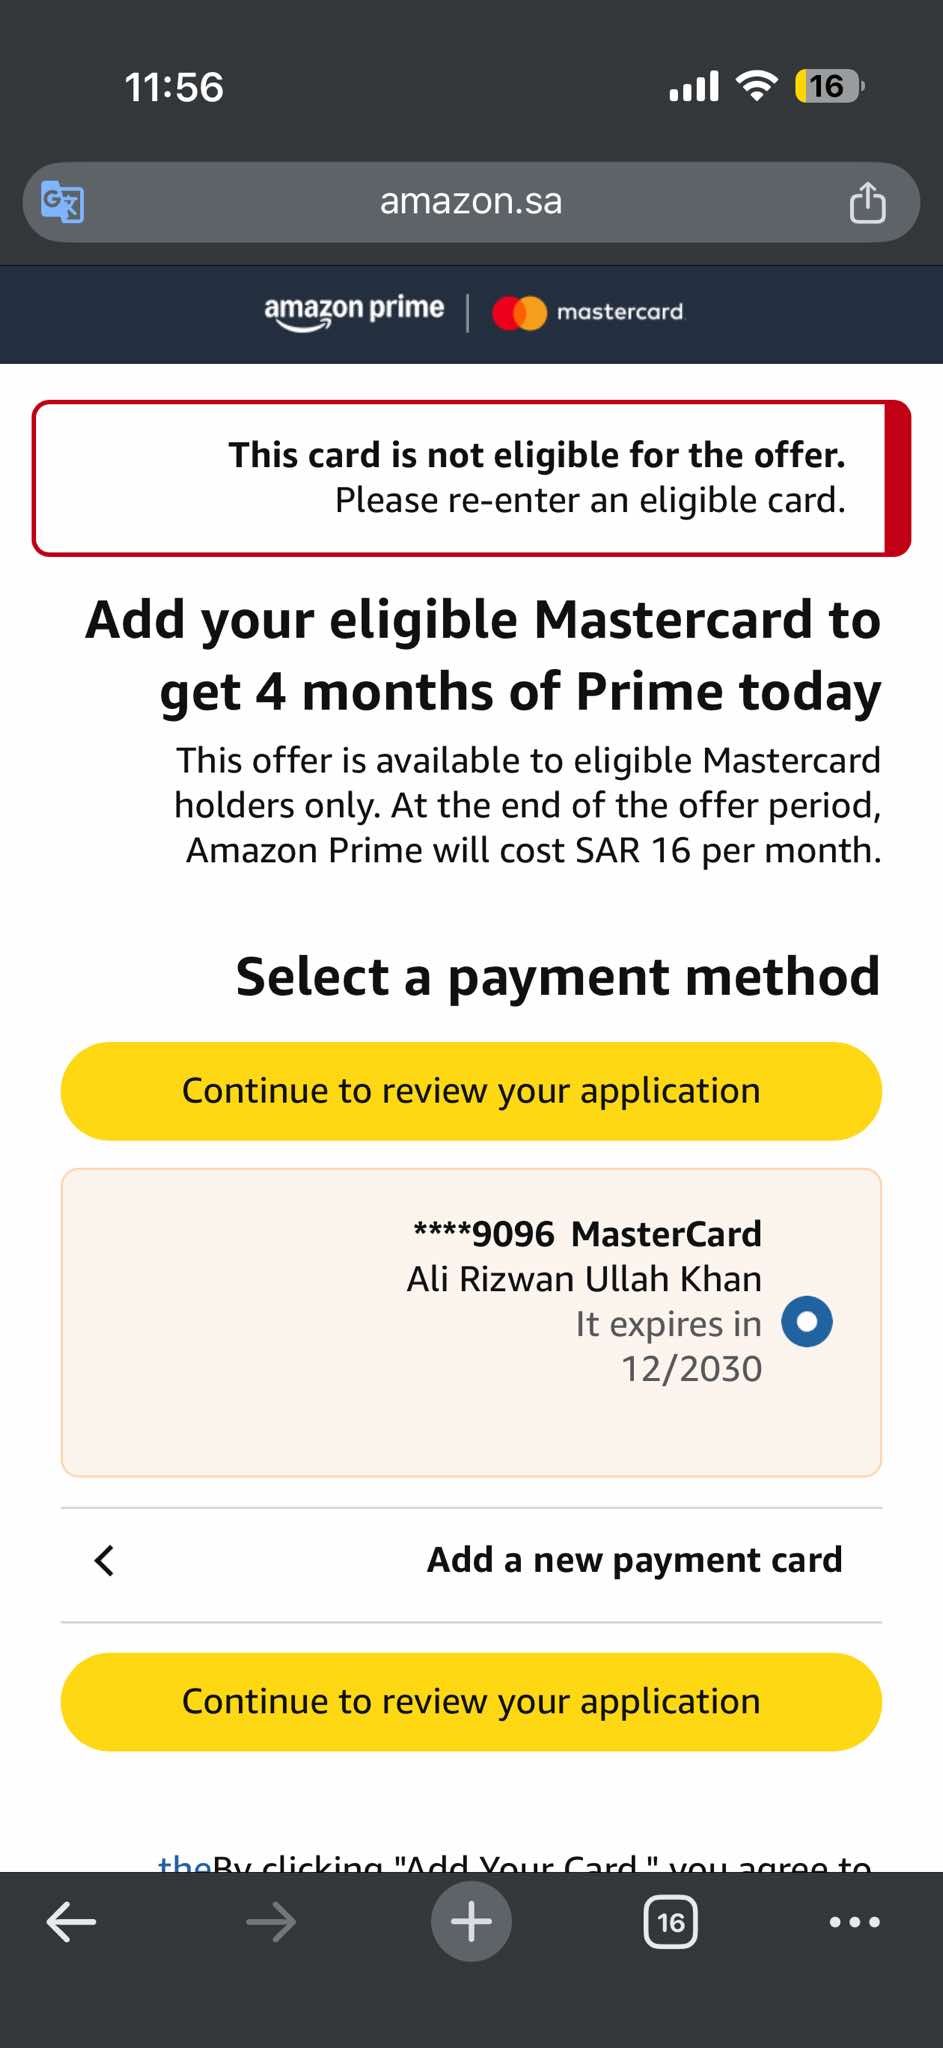Click the Mastercard logo in header
Viewport: 943px width, 2048px height.
pyautogui.click(x=588, y=312)
